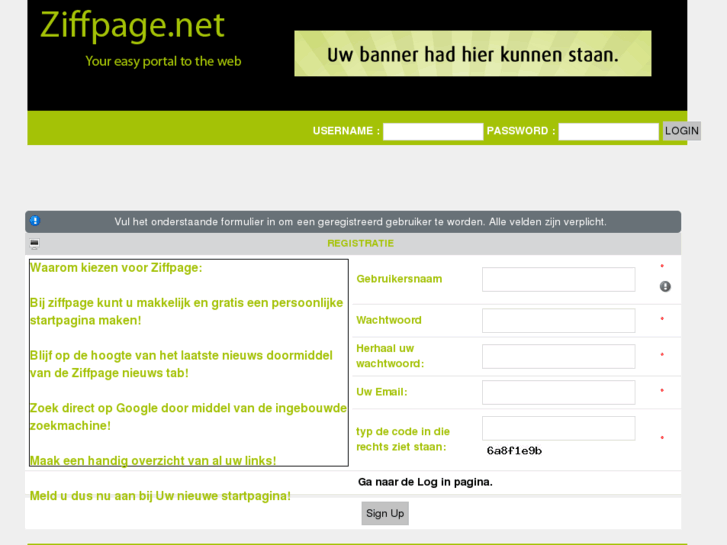Click the 'Gebruikersnaam' label

pos(399,279)
